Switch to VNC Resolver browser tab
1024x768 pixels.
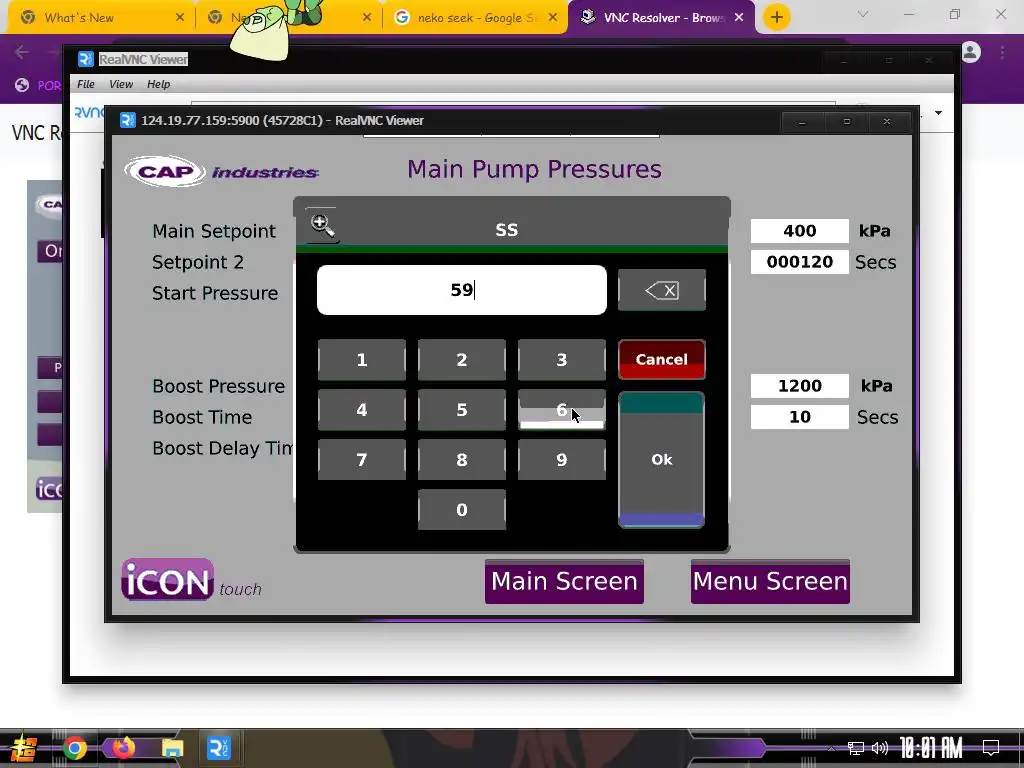pos(660,18)
